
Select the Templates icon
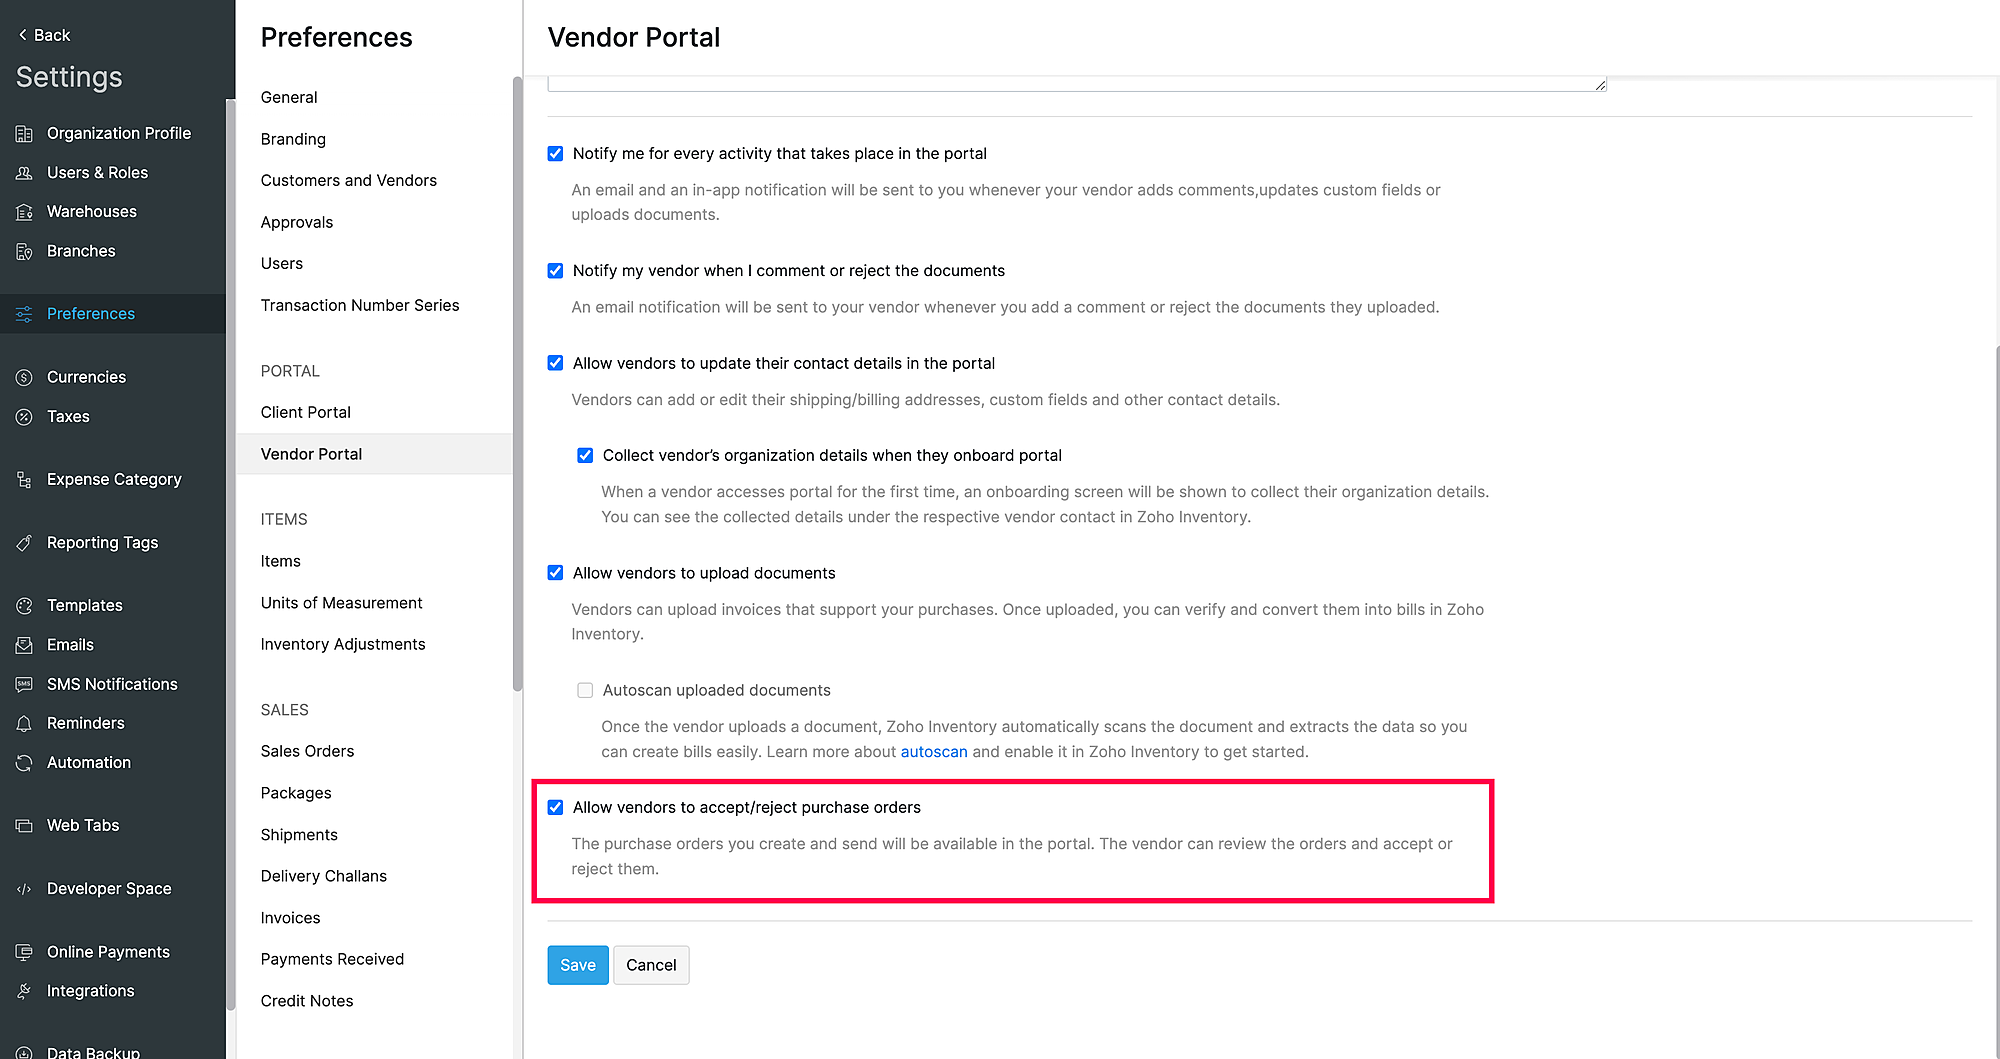[x=24, y=605]
